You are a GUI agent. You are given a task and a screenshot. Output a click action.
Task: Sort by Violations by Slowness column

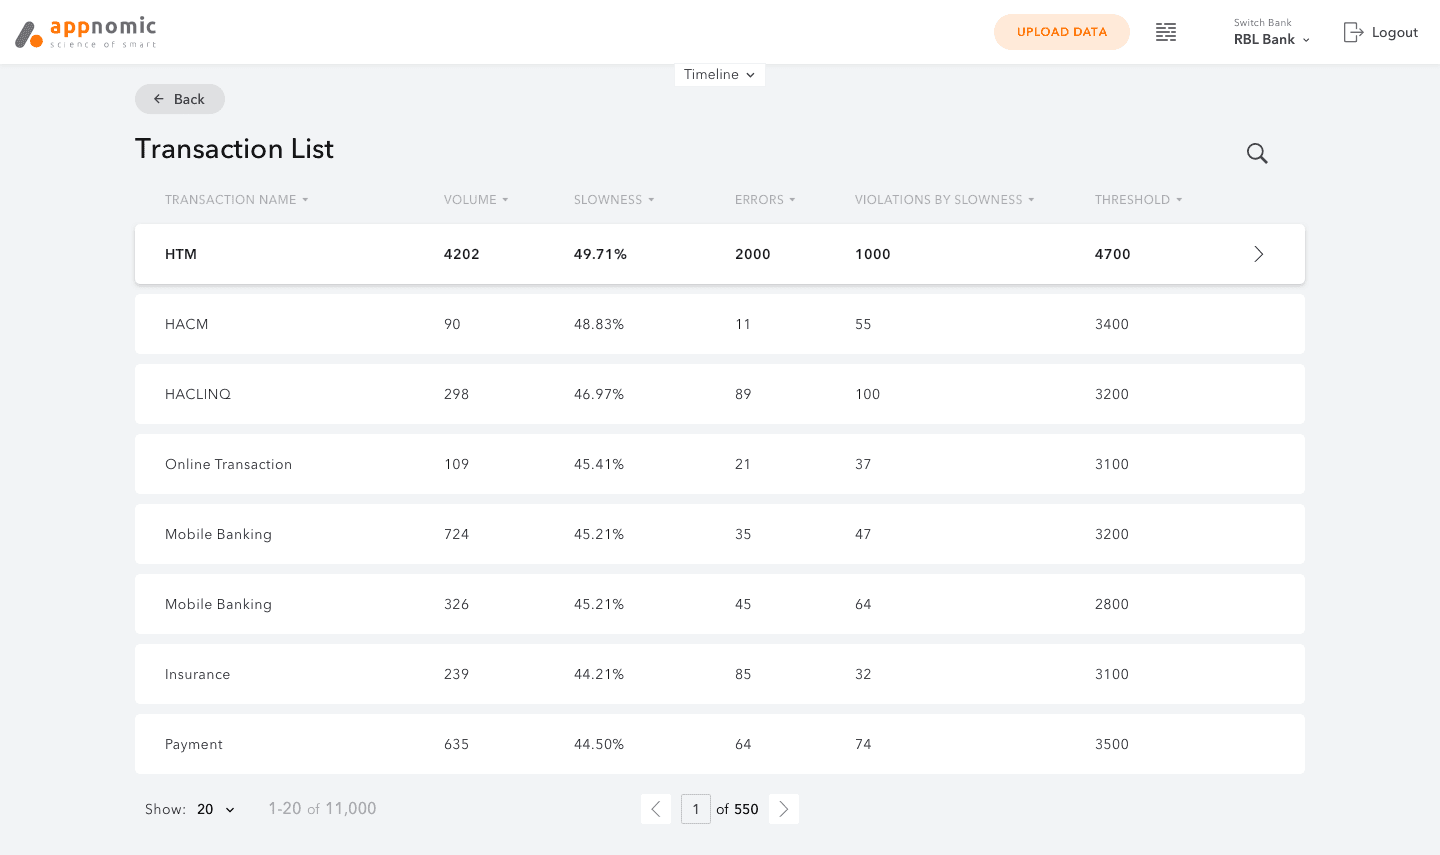(x=945, y=200)
